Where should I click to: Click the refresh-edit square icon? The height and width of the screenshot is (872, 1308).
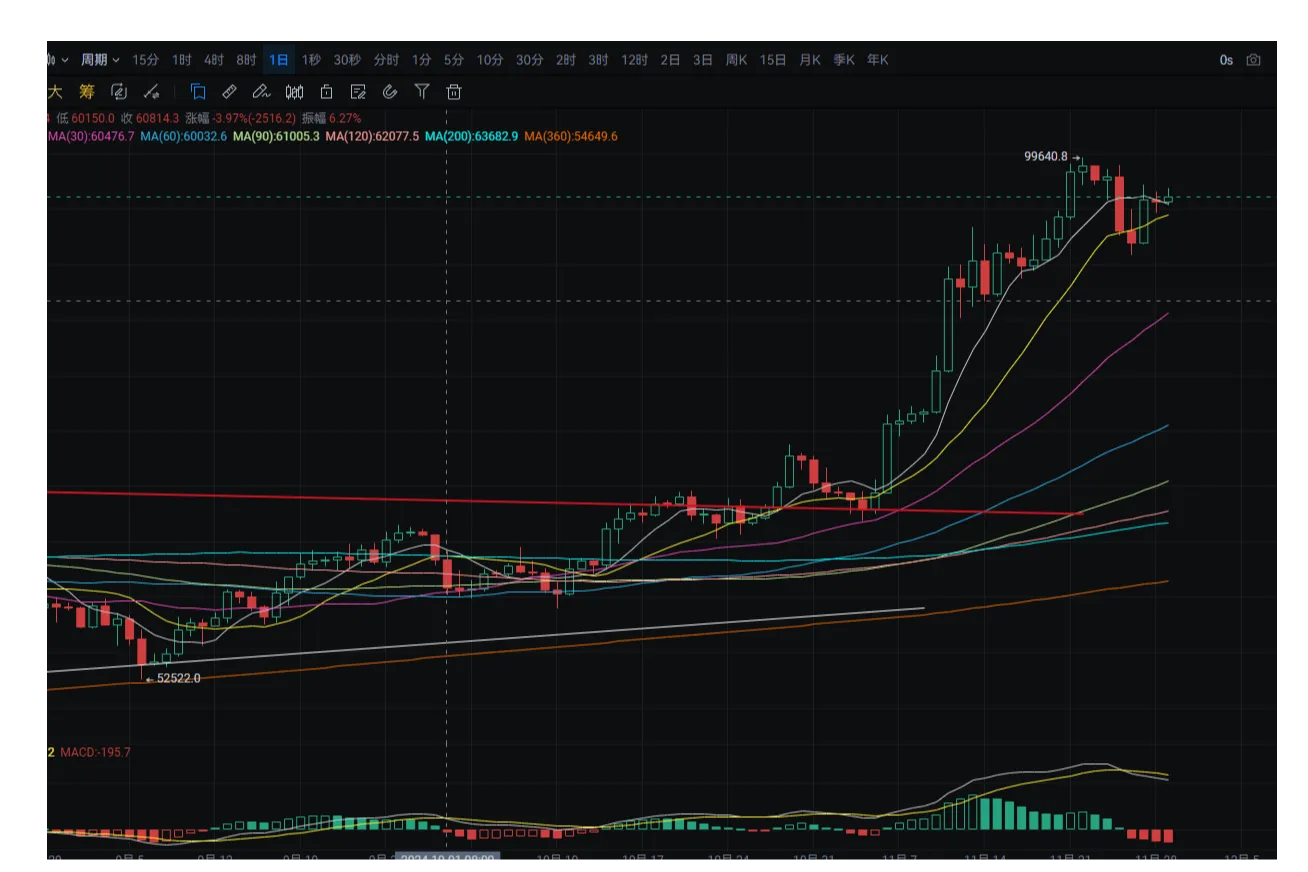coord(119,92)
